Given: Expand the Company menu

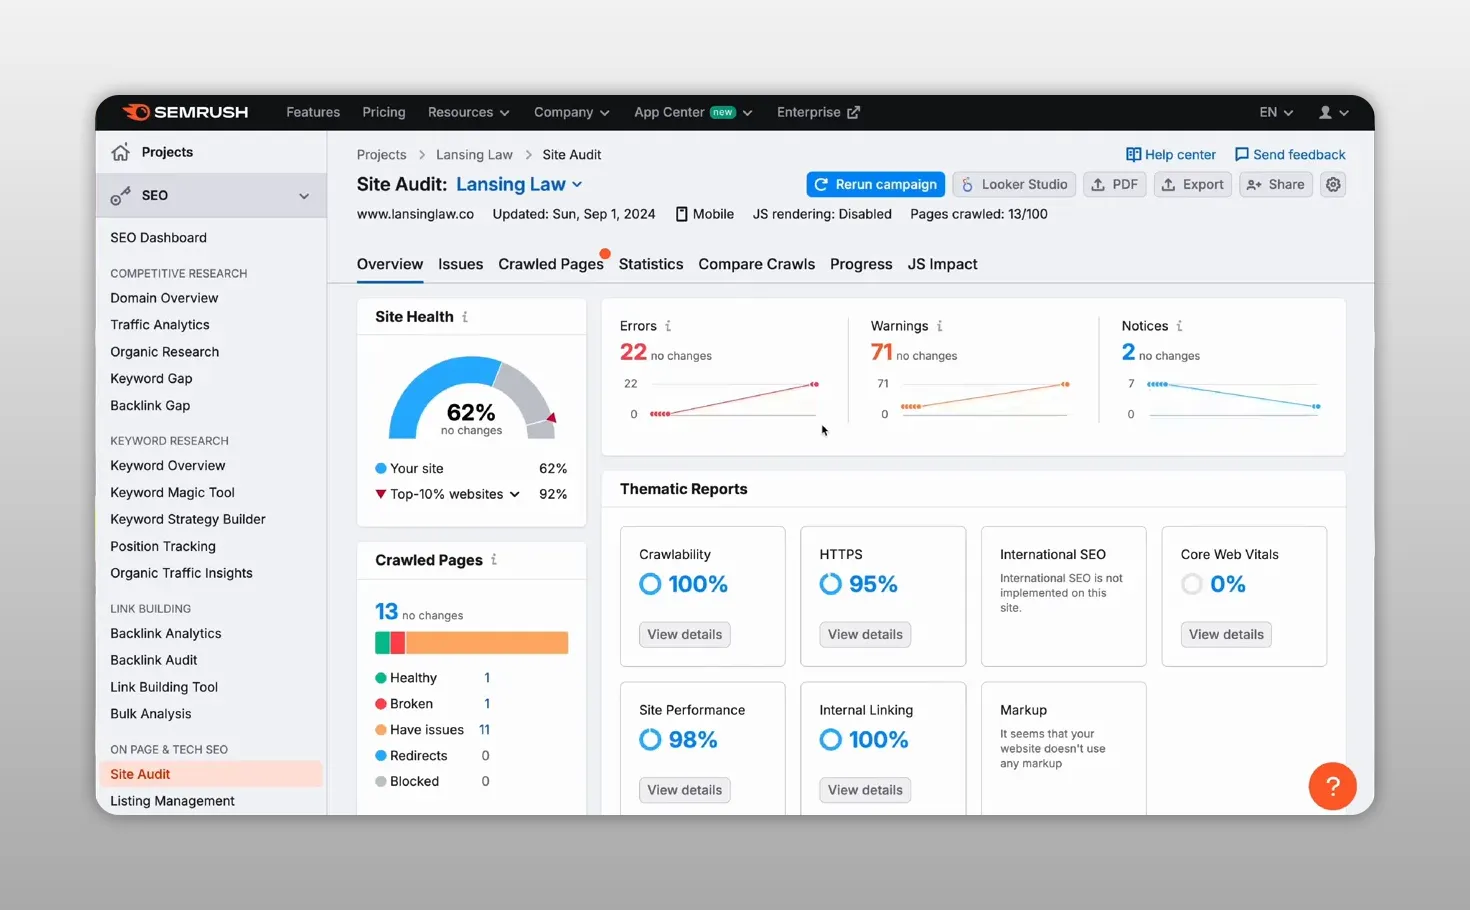Looking at the screenshot, I should click(x=571, y=113).
